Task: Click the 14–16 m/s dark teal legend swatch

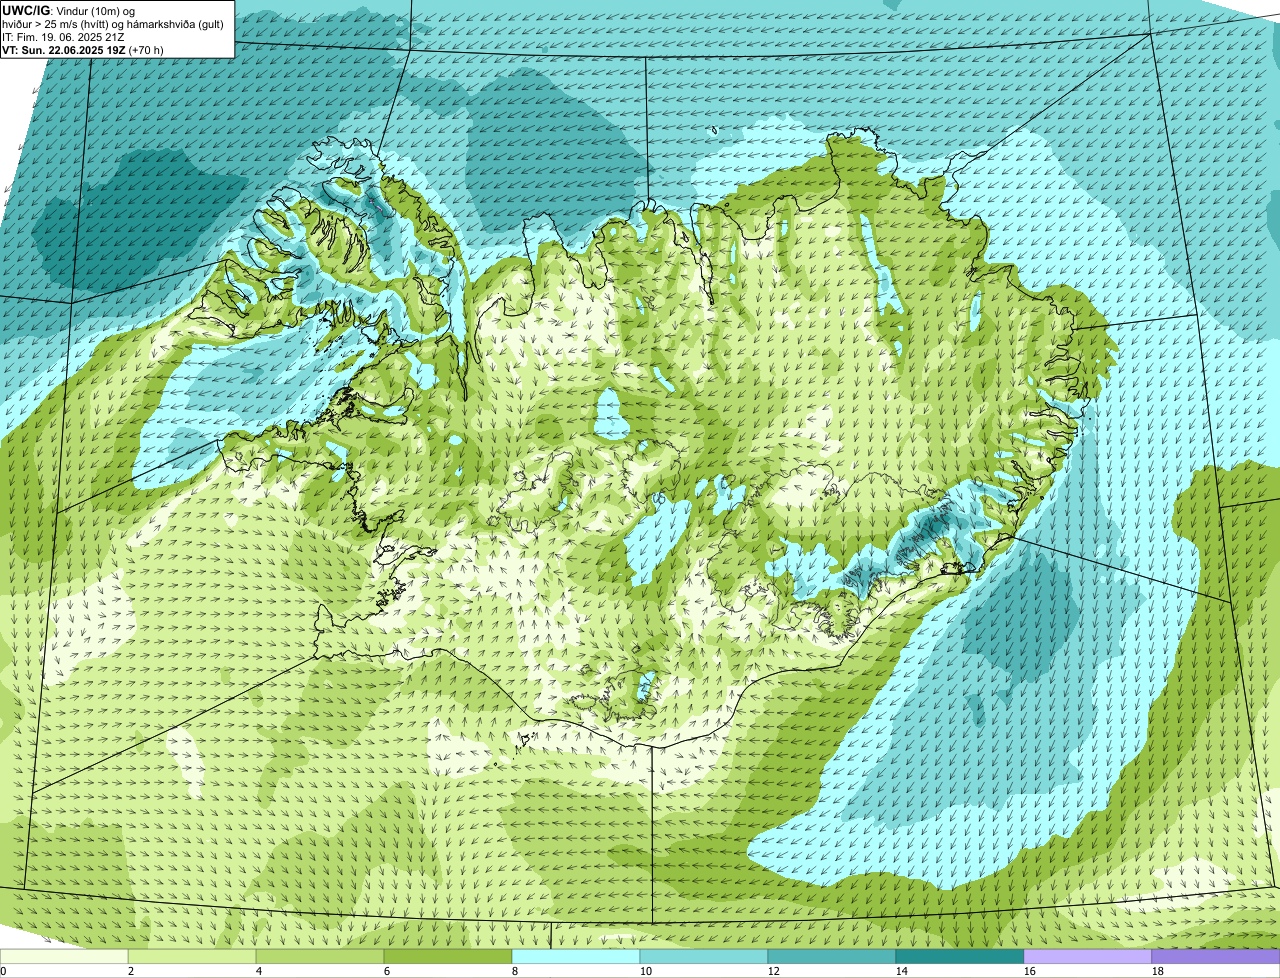Action: point(960,956)
